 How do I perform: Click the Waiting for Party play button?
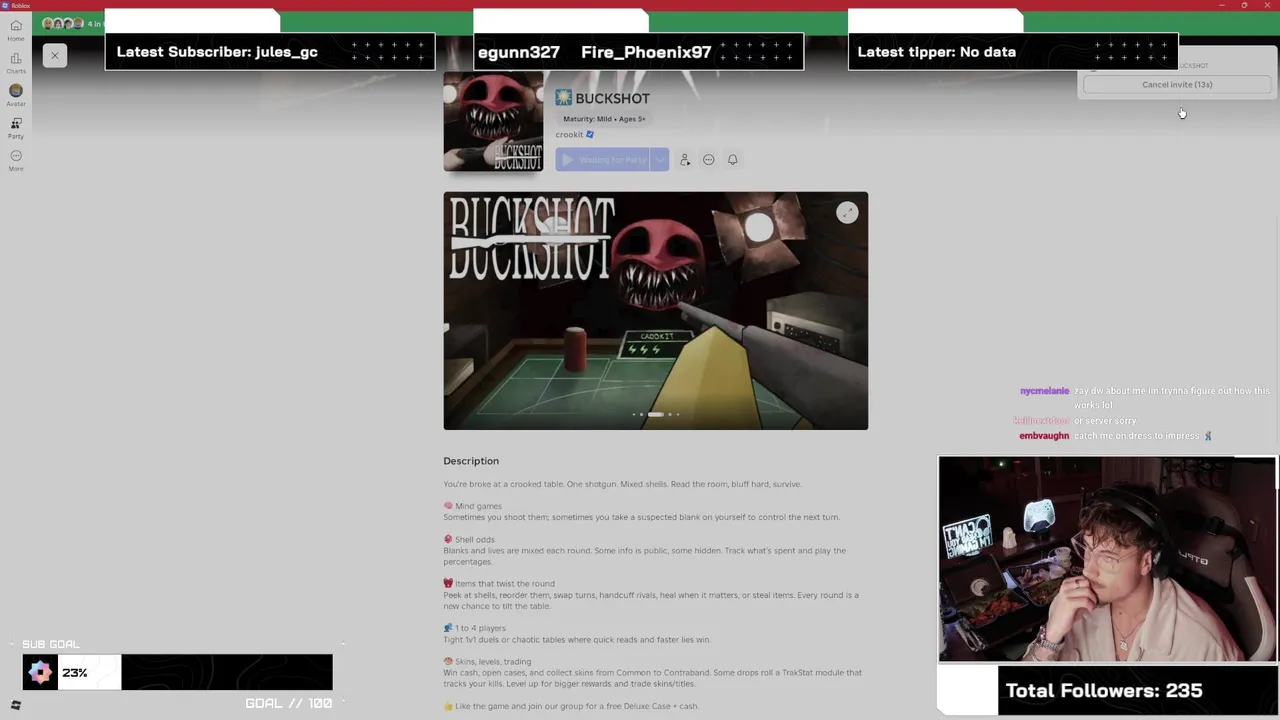(602, 160)
